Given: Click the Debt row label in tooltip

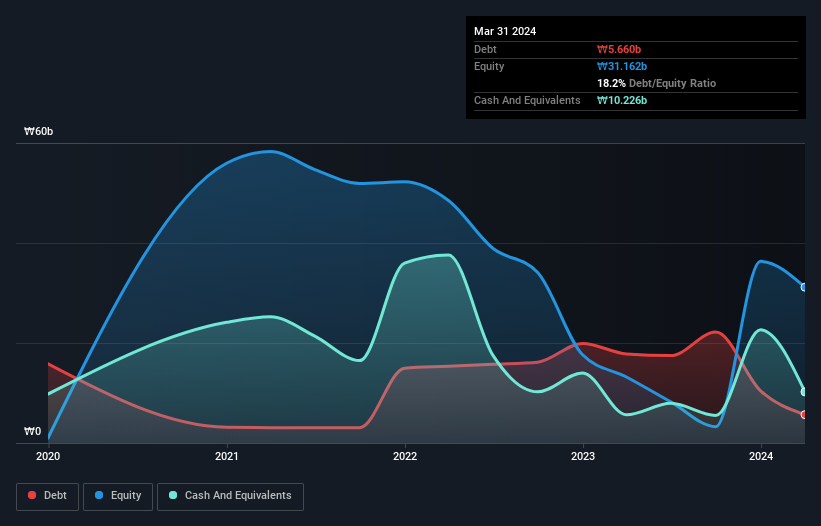Looking at the screenshot, I should (x=485, y=49).
